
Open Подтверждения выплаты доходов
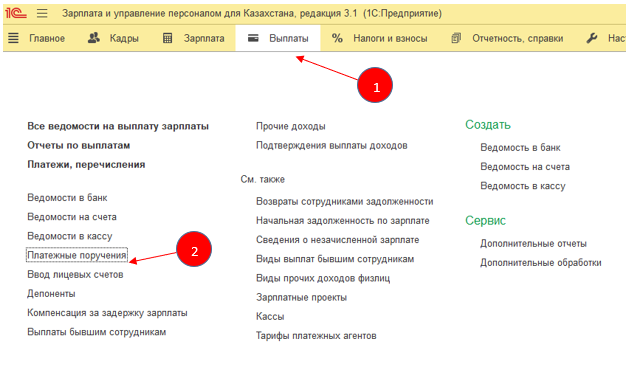pyautogui.click(x=332, y=145)
